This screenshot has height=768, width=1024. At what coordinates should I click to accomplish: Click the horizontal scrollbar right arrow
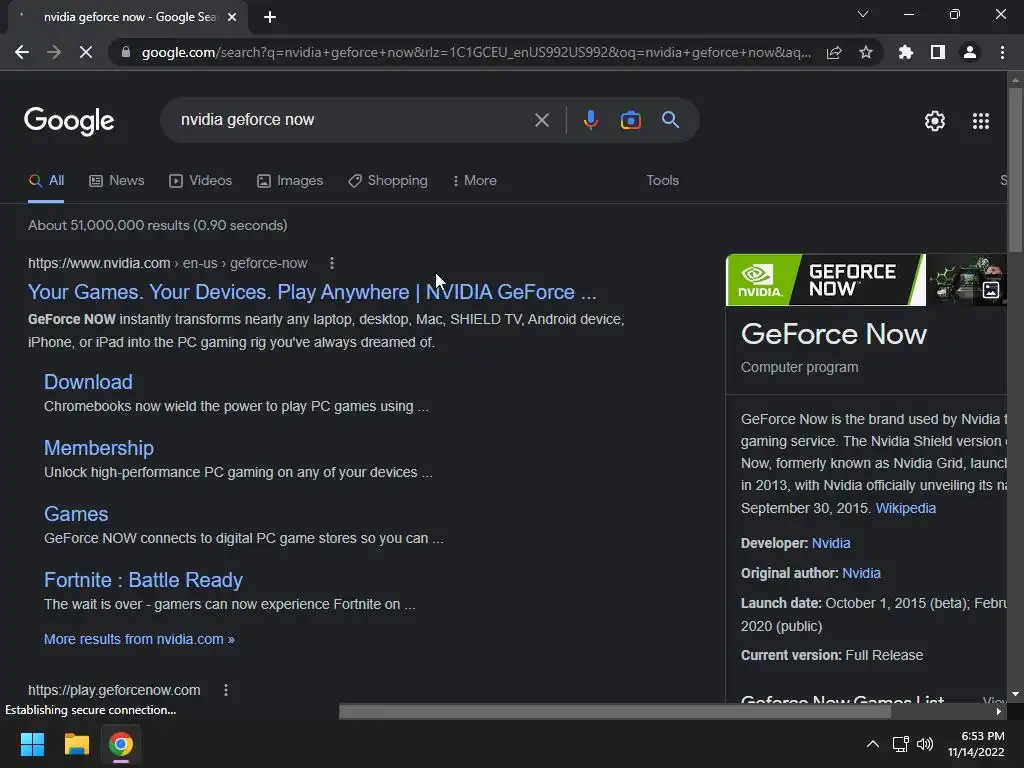[999, 711]
